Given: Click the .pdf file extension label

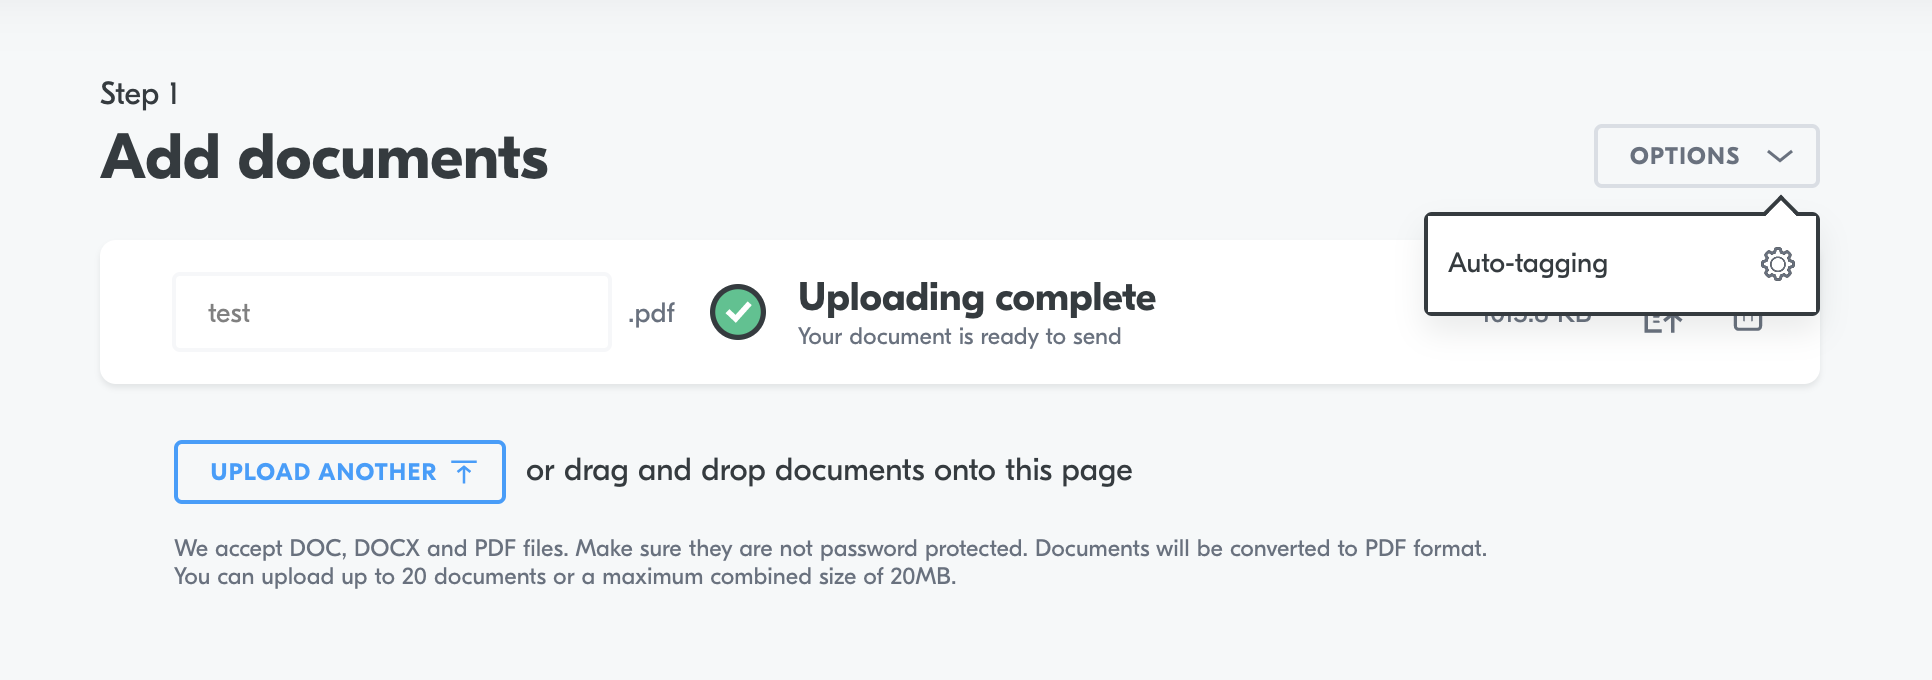Looking at the screenshot, I should tap(651, 313).
